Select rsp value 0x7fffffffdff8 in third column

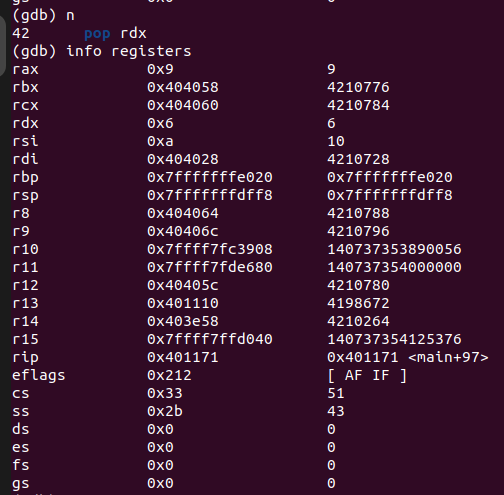(x=390, y=195)
